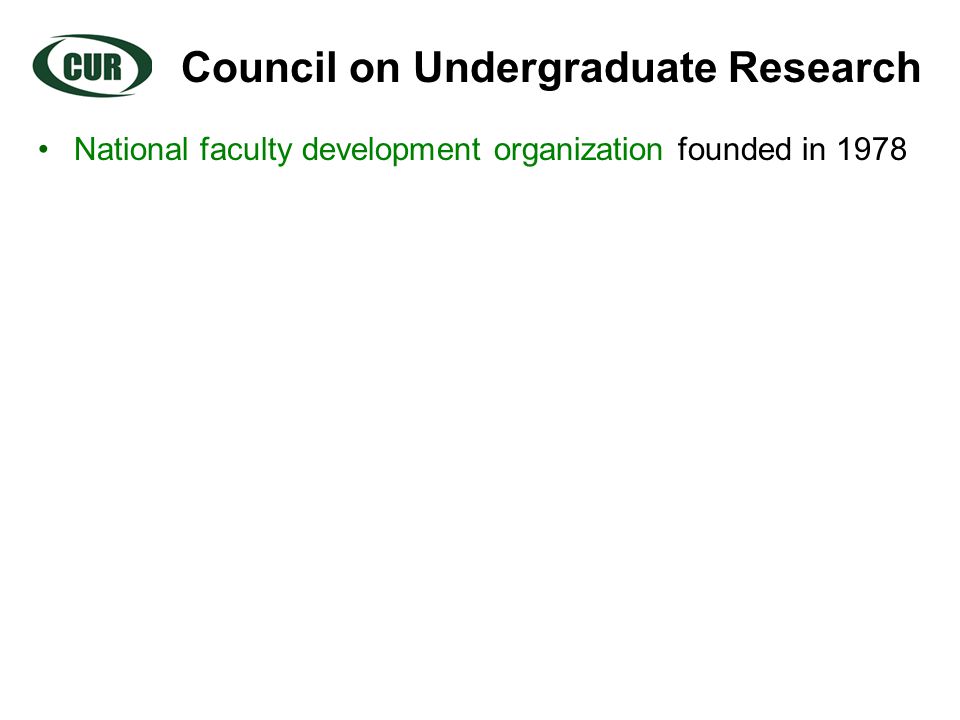Click the green CUR oval logo
Image resolution: width=960 pixels, height=720 pixels.
[x=92, y=66]
